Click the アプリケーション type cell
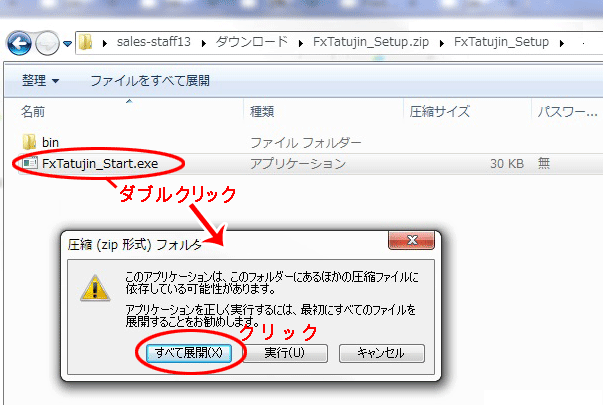The image size is (603, 405). (x=298, y=163)
